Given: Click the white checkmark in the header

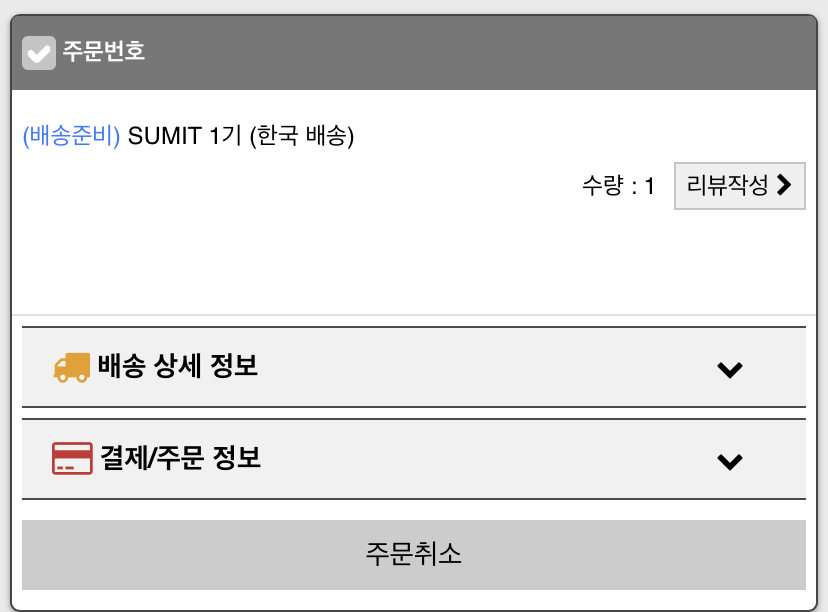Looking at the screenshot, I should (x=39, y=53).
